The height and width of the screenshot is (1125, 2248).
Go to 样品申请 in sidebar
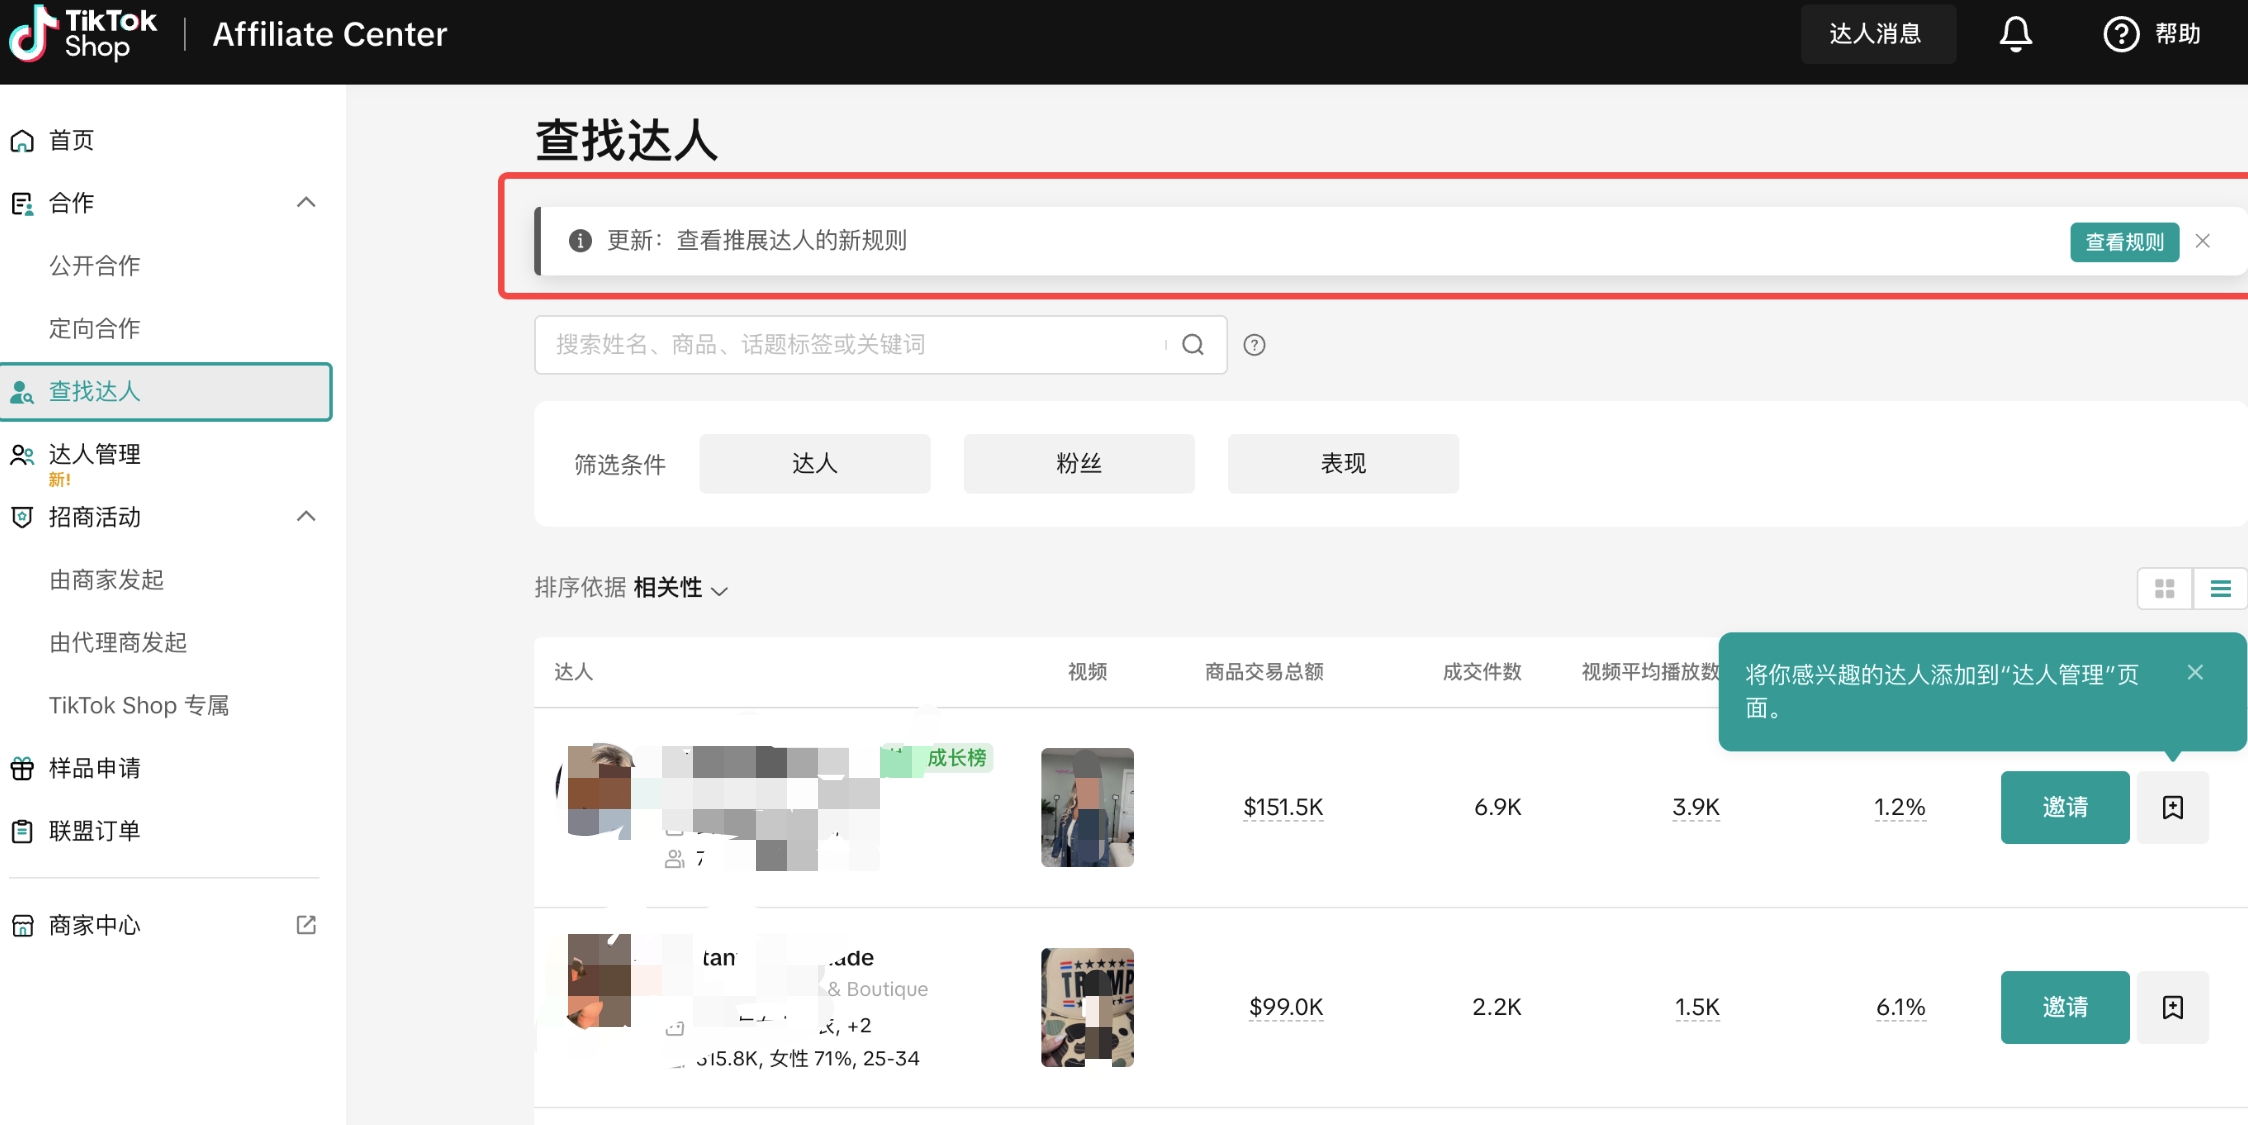click(x=95, y=768)
